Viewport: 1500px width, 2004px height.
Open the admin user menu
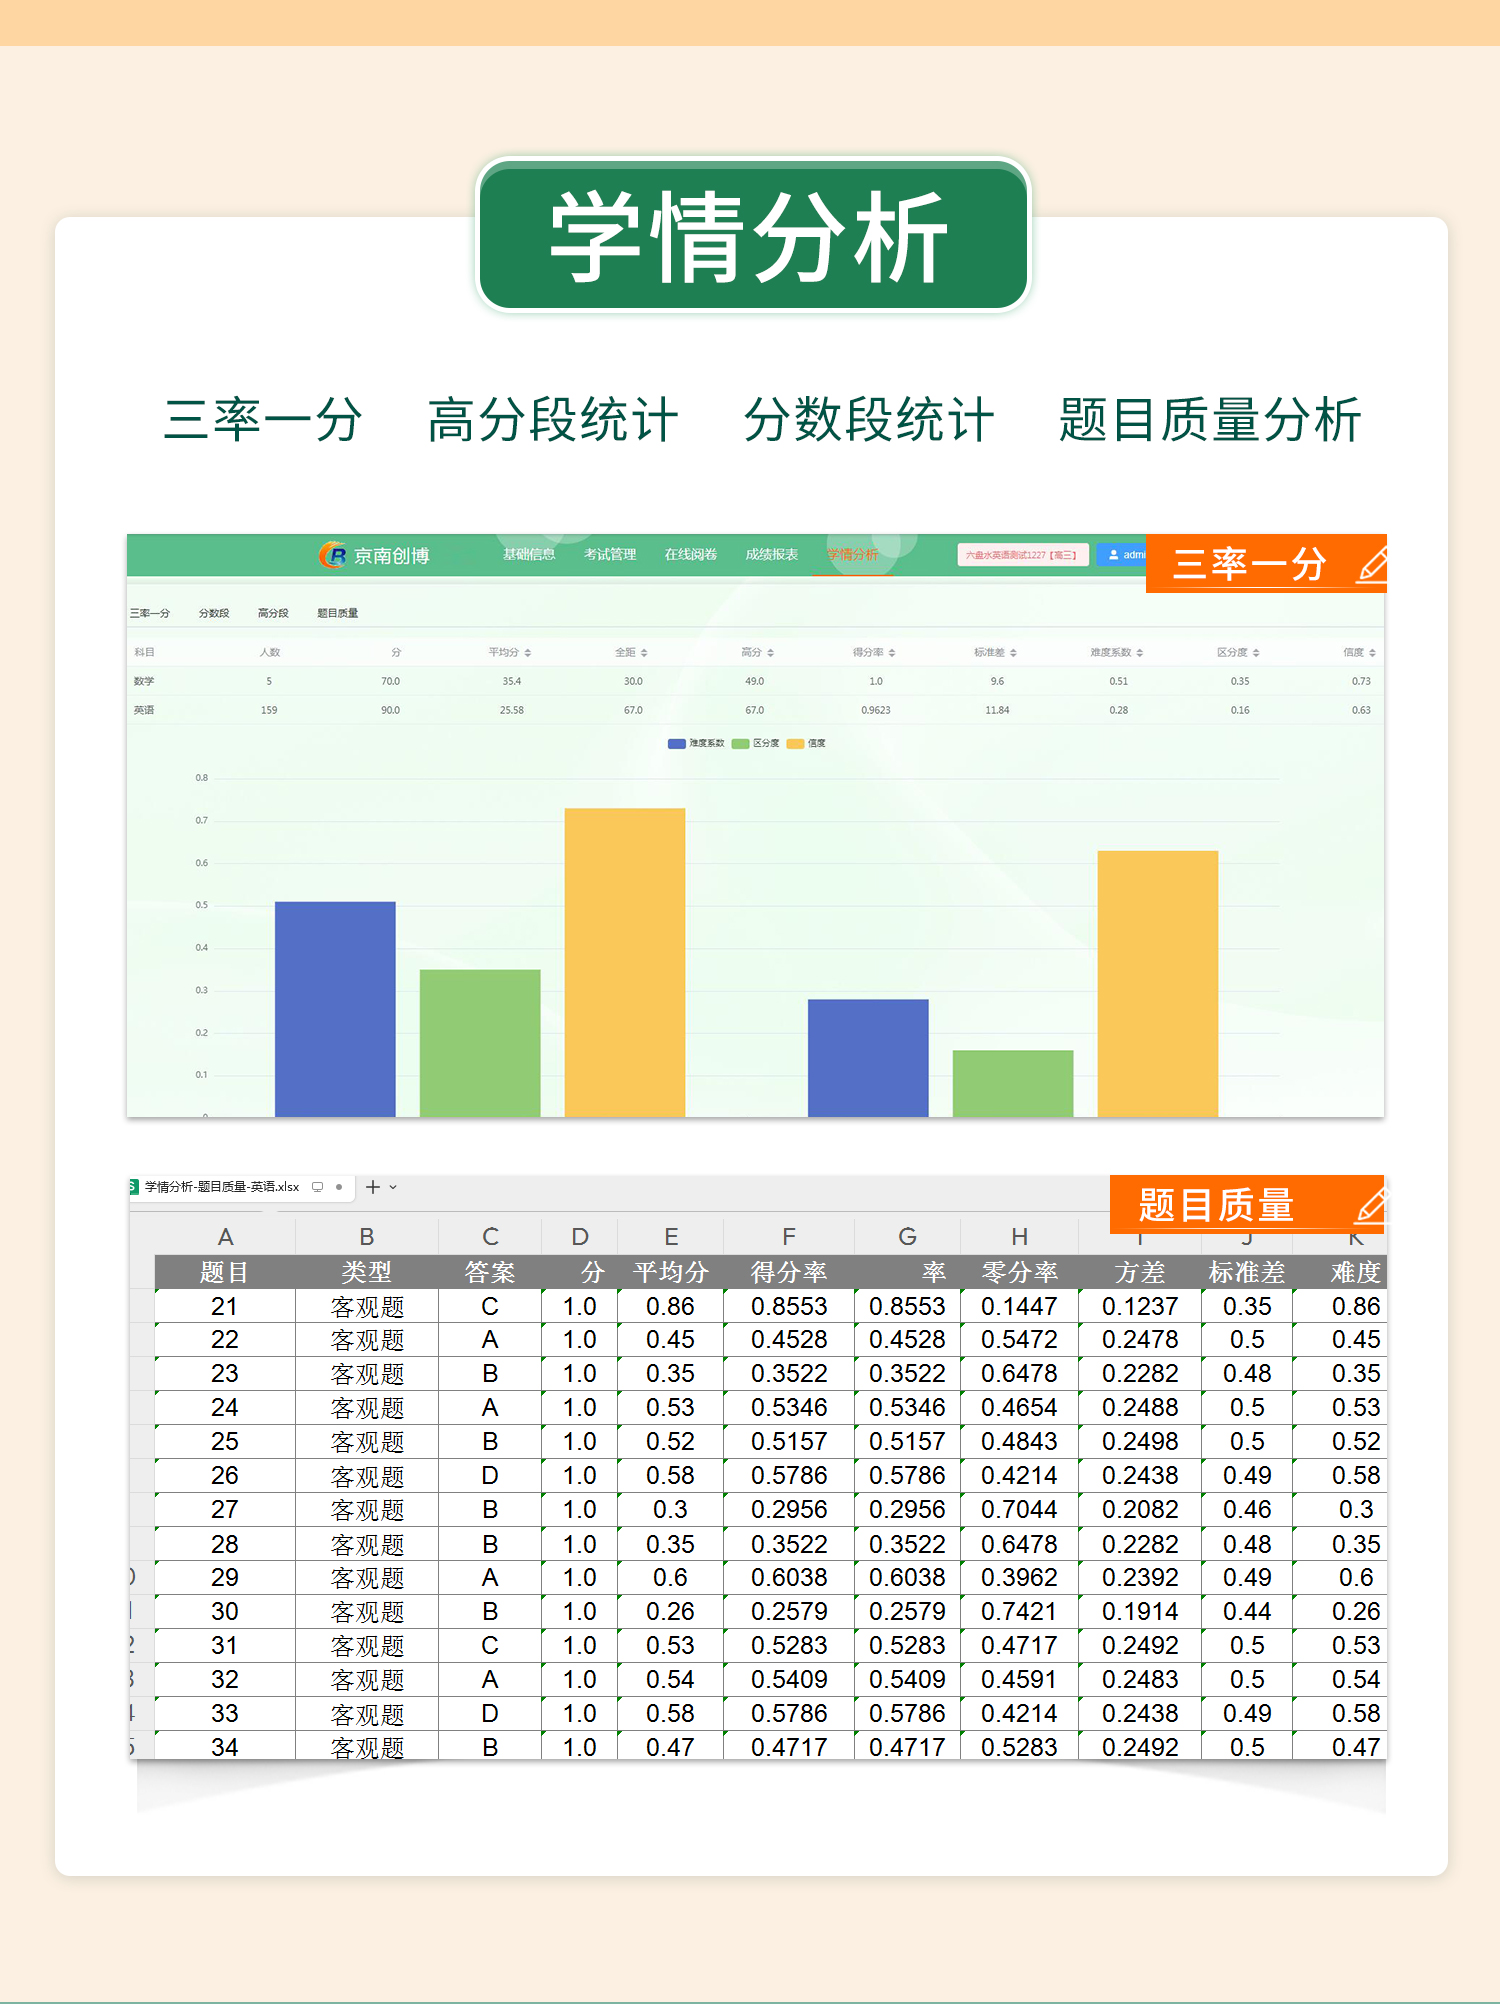coord(1124,555)
